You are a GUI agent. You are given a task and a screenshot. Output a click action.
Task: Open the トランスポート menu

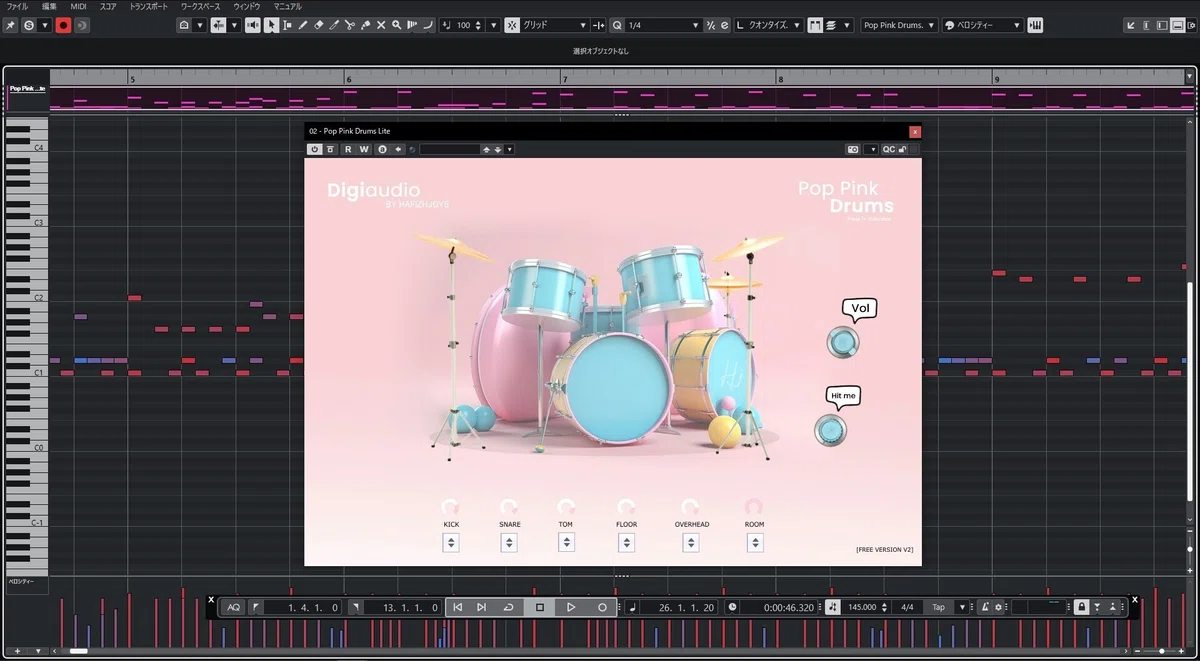[x=149, y=6]
